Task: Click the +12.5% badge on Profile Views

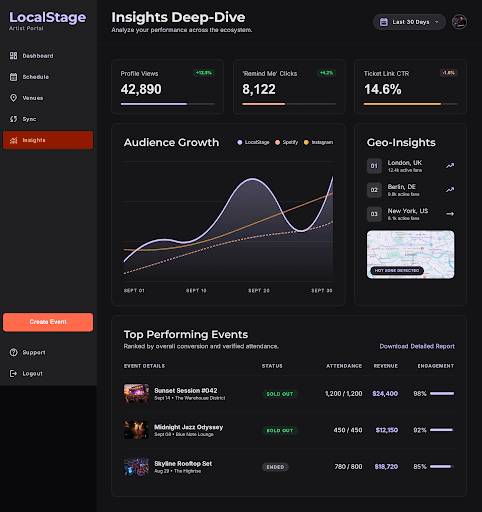Action: [204, 73]
